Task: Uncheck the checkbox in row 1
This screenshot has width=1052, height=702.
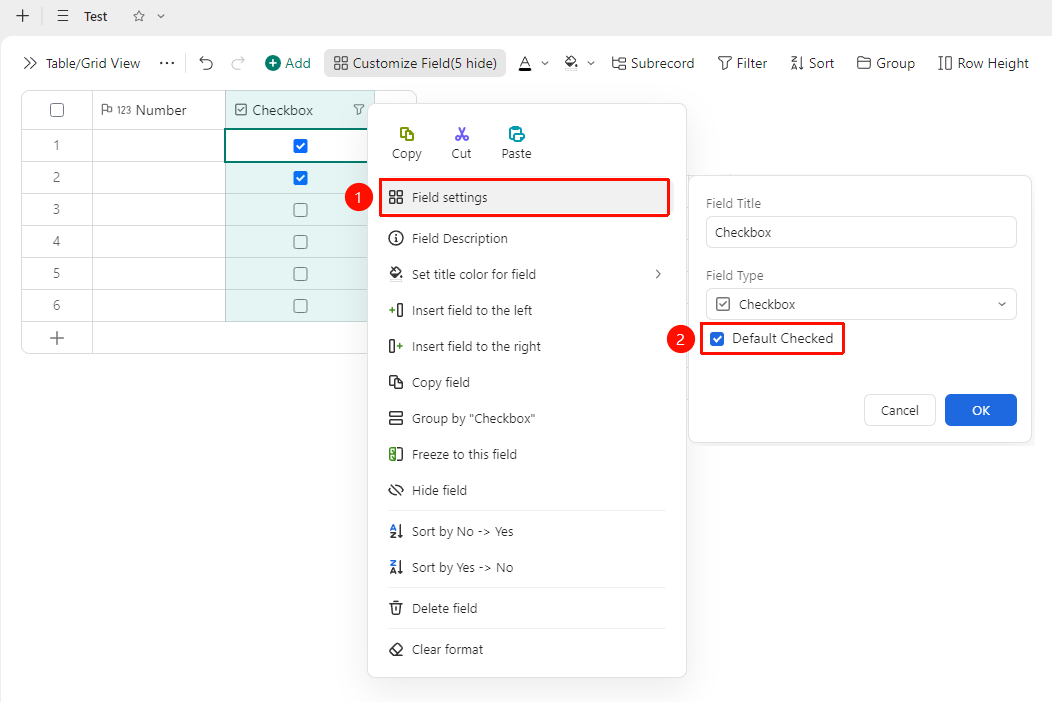Action: (301, 146)
